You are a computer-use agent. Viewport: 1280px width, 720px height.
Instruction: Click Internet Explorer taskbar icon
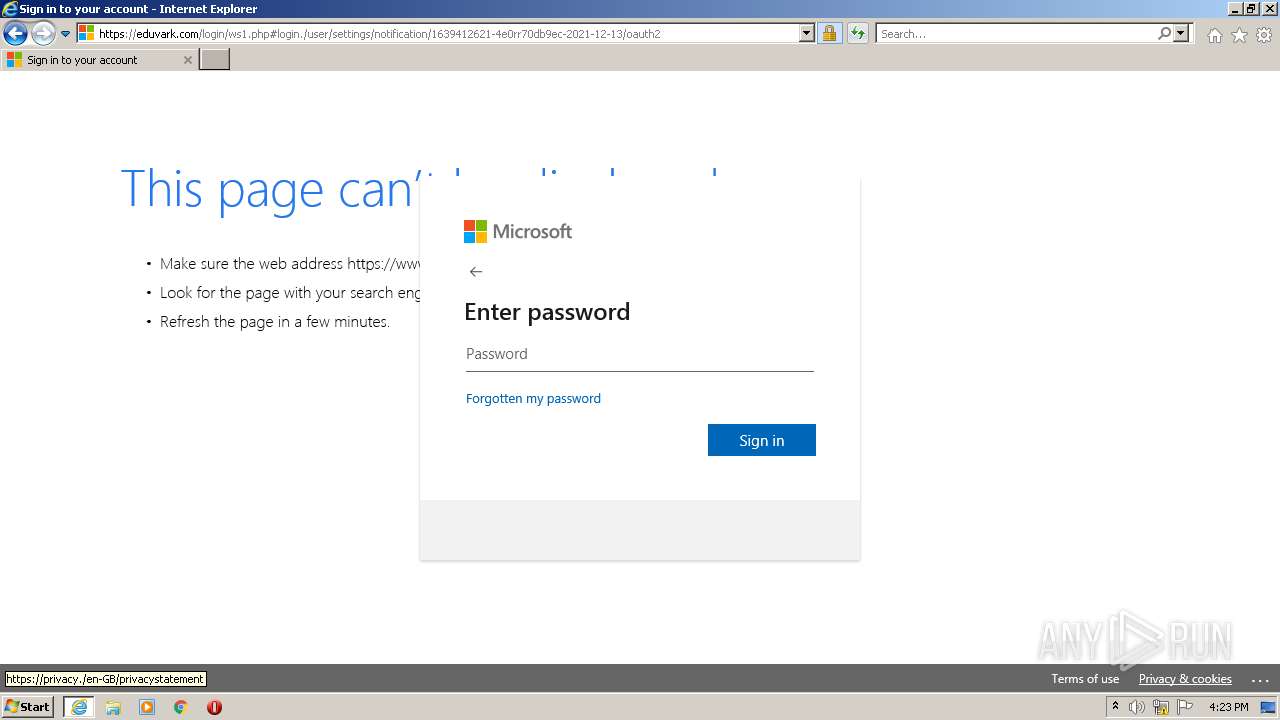click(x=79, y=707)
